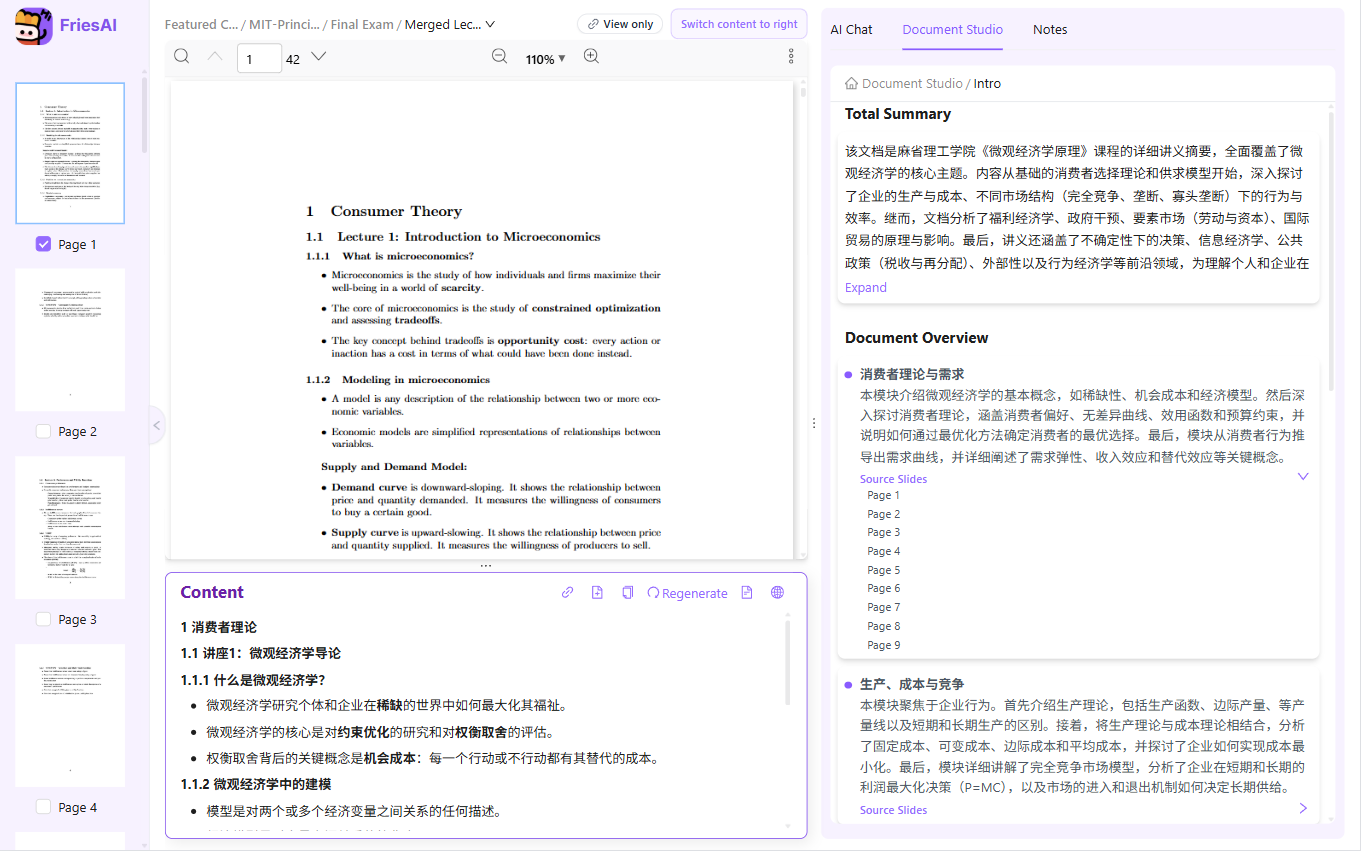The height and width of the screenshot is (851, 1361).
Task: Open the 110% zoom level dropdown
Action: click(546, 59)
